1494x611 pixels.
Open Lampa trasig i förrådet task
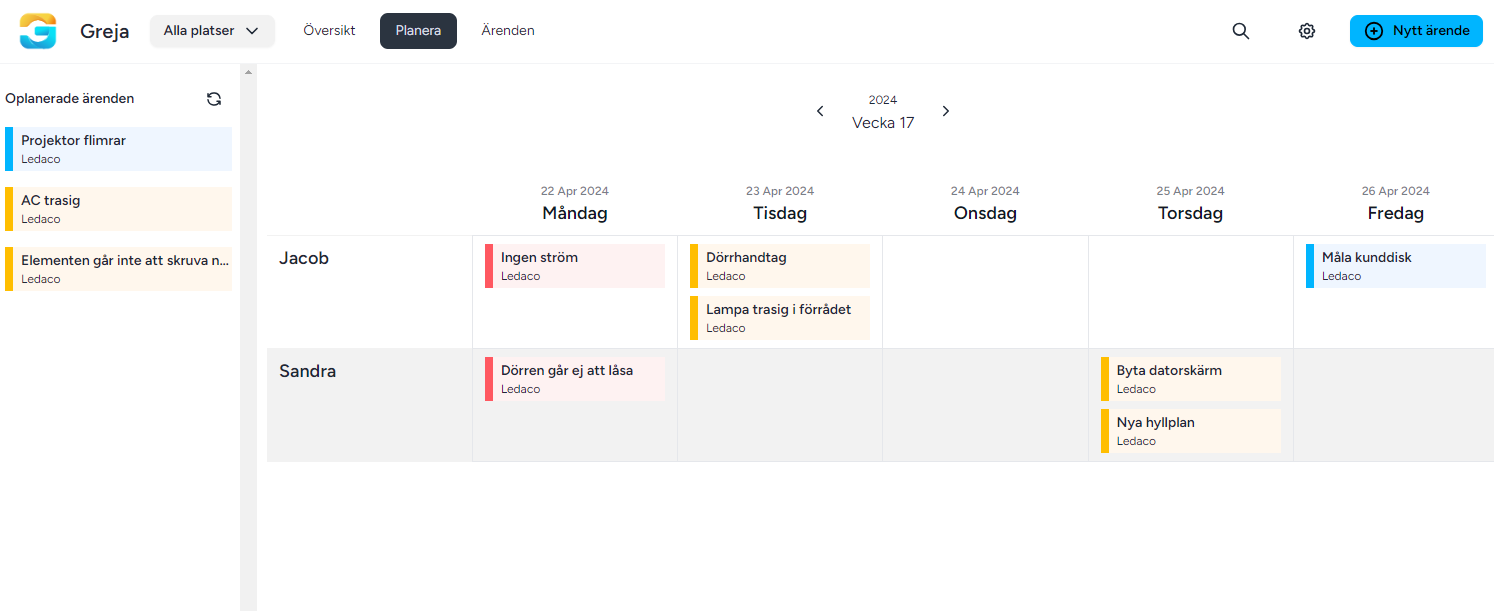(x=780, y=318)
